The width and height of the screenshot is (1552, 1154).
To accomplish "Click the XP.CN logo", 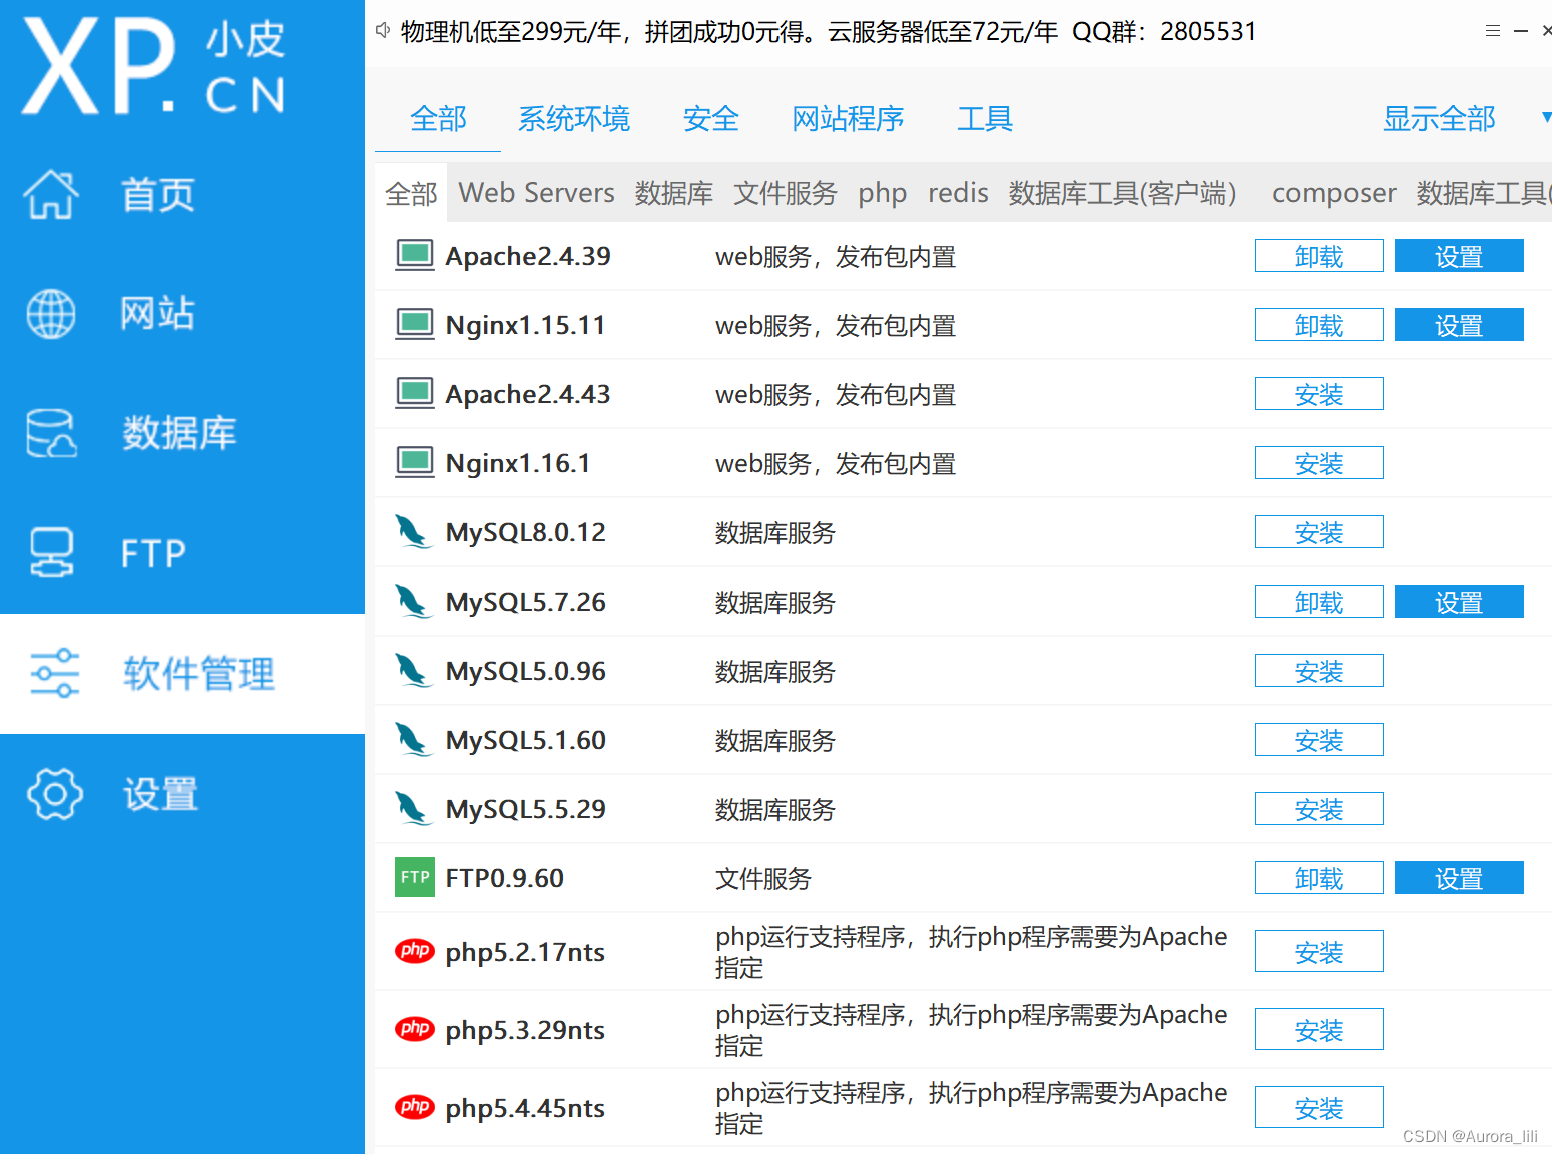I will coord(155,67).
